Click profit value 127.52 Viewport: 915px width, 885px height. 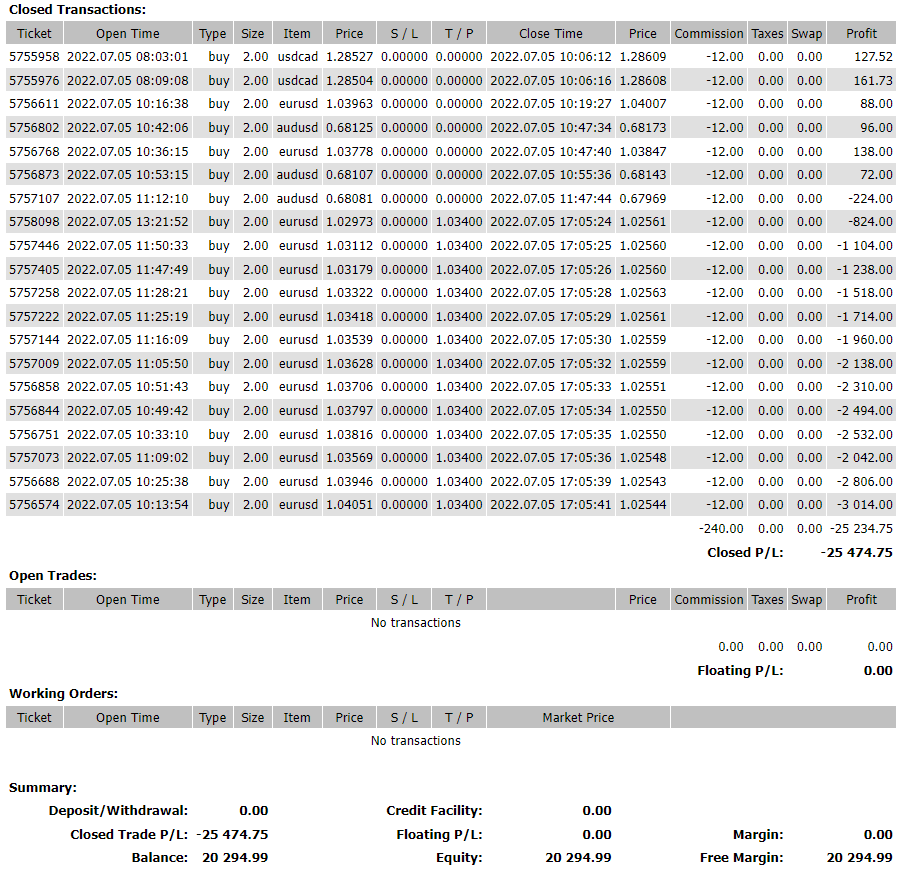point(873,57)
